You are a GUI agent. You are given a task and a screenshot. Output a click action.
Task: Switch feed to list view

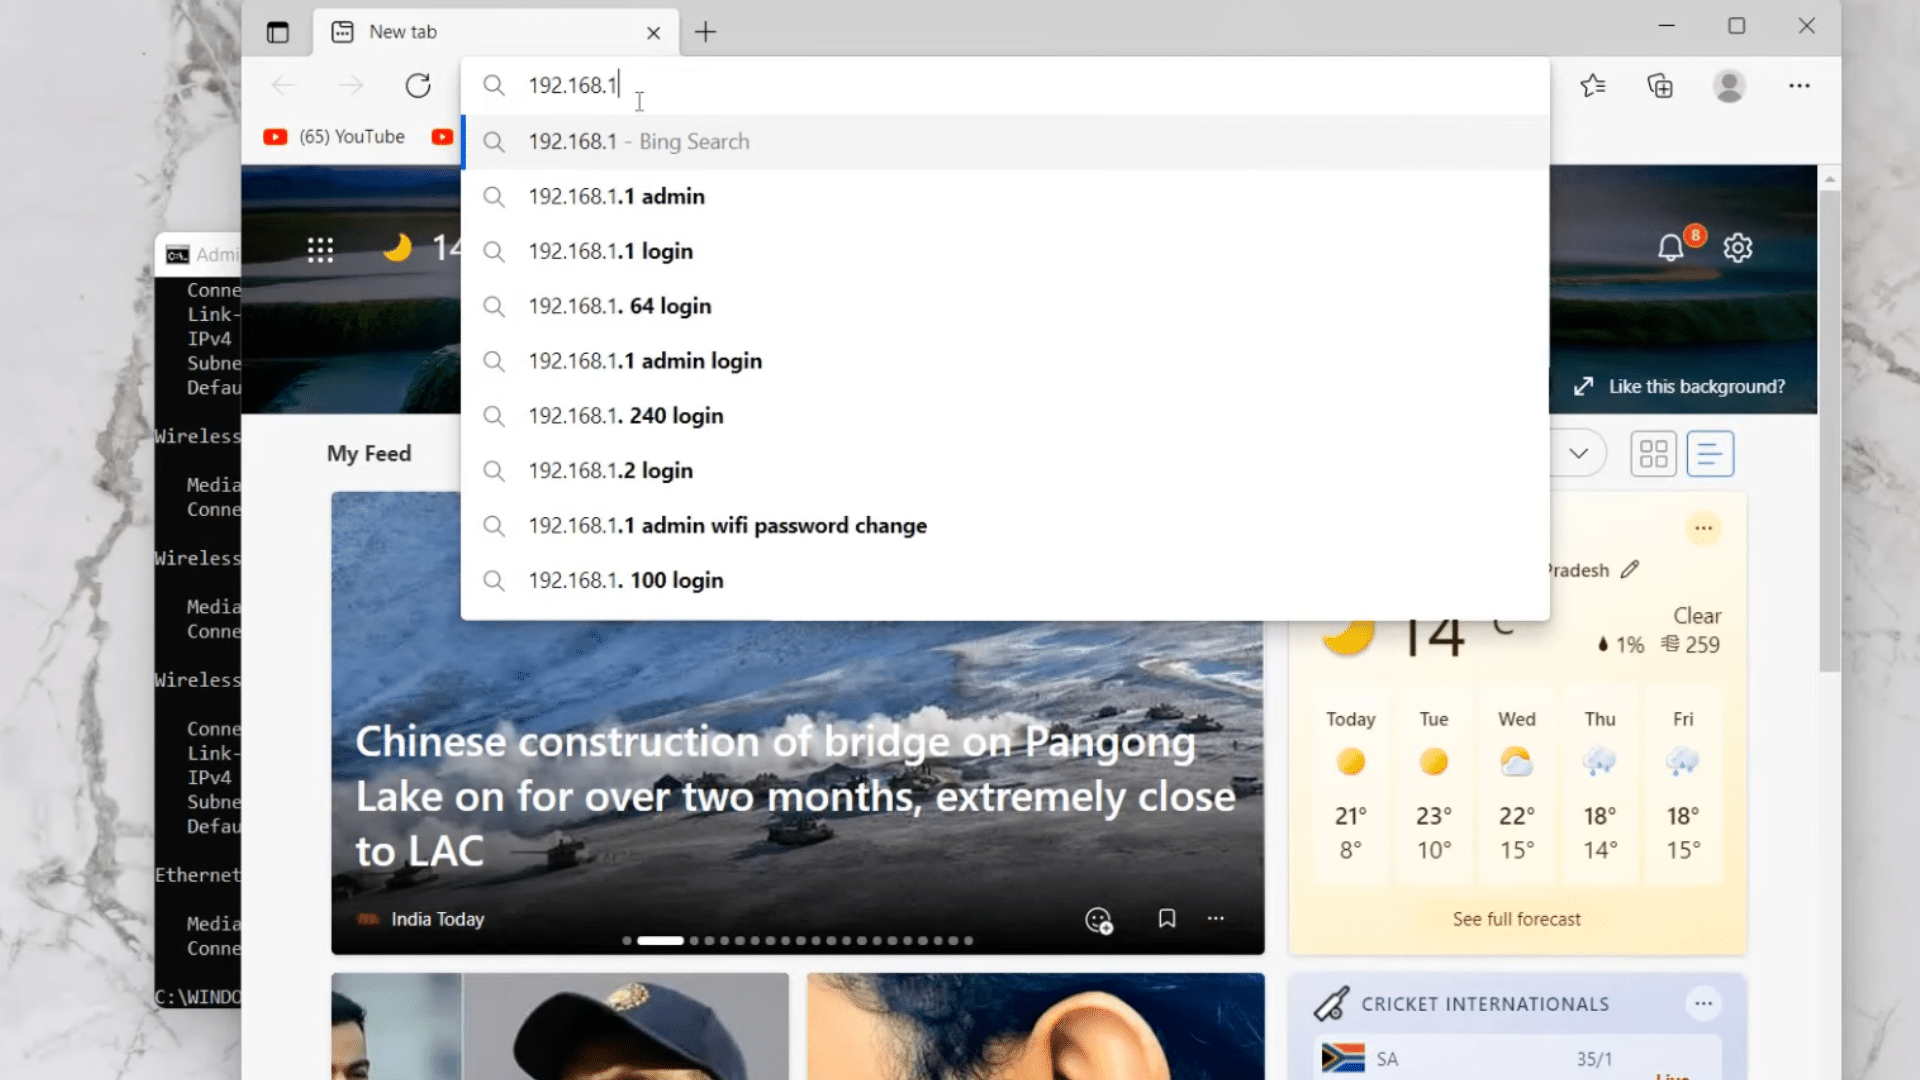point(1710,454)
